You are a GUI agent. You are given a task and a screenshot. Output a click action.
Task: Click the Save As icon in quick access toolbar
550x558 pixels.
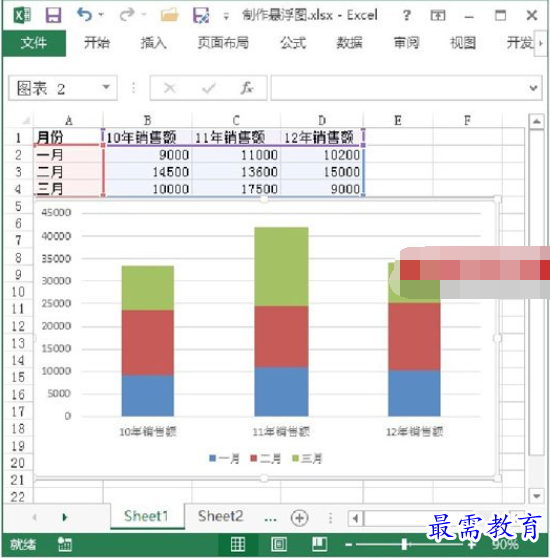201,15
